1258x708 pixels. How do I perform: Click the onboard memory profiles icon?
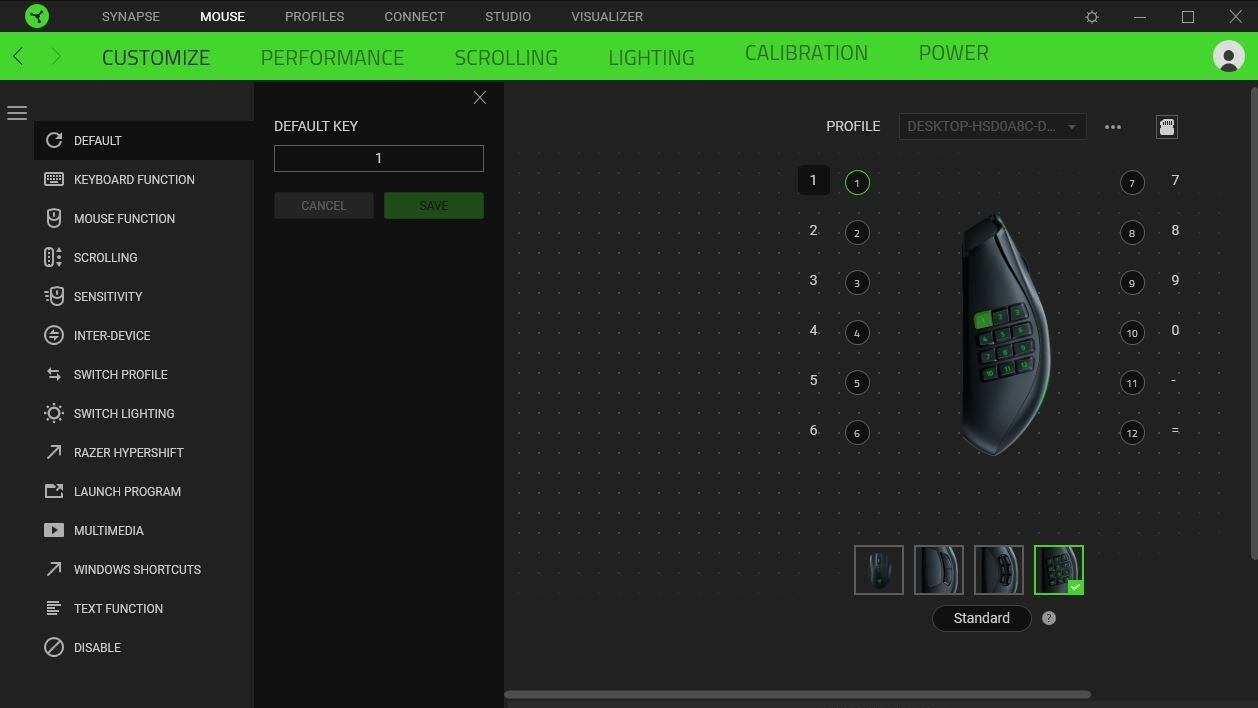pyautogui.click(x=1166, y=126)
